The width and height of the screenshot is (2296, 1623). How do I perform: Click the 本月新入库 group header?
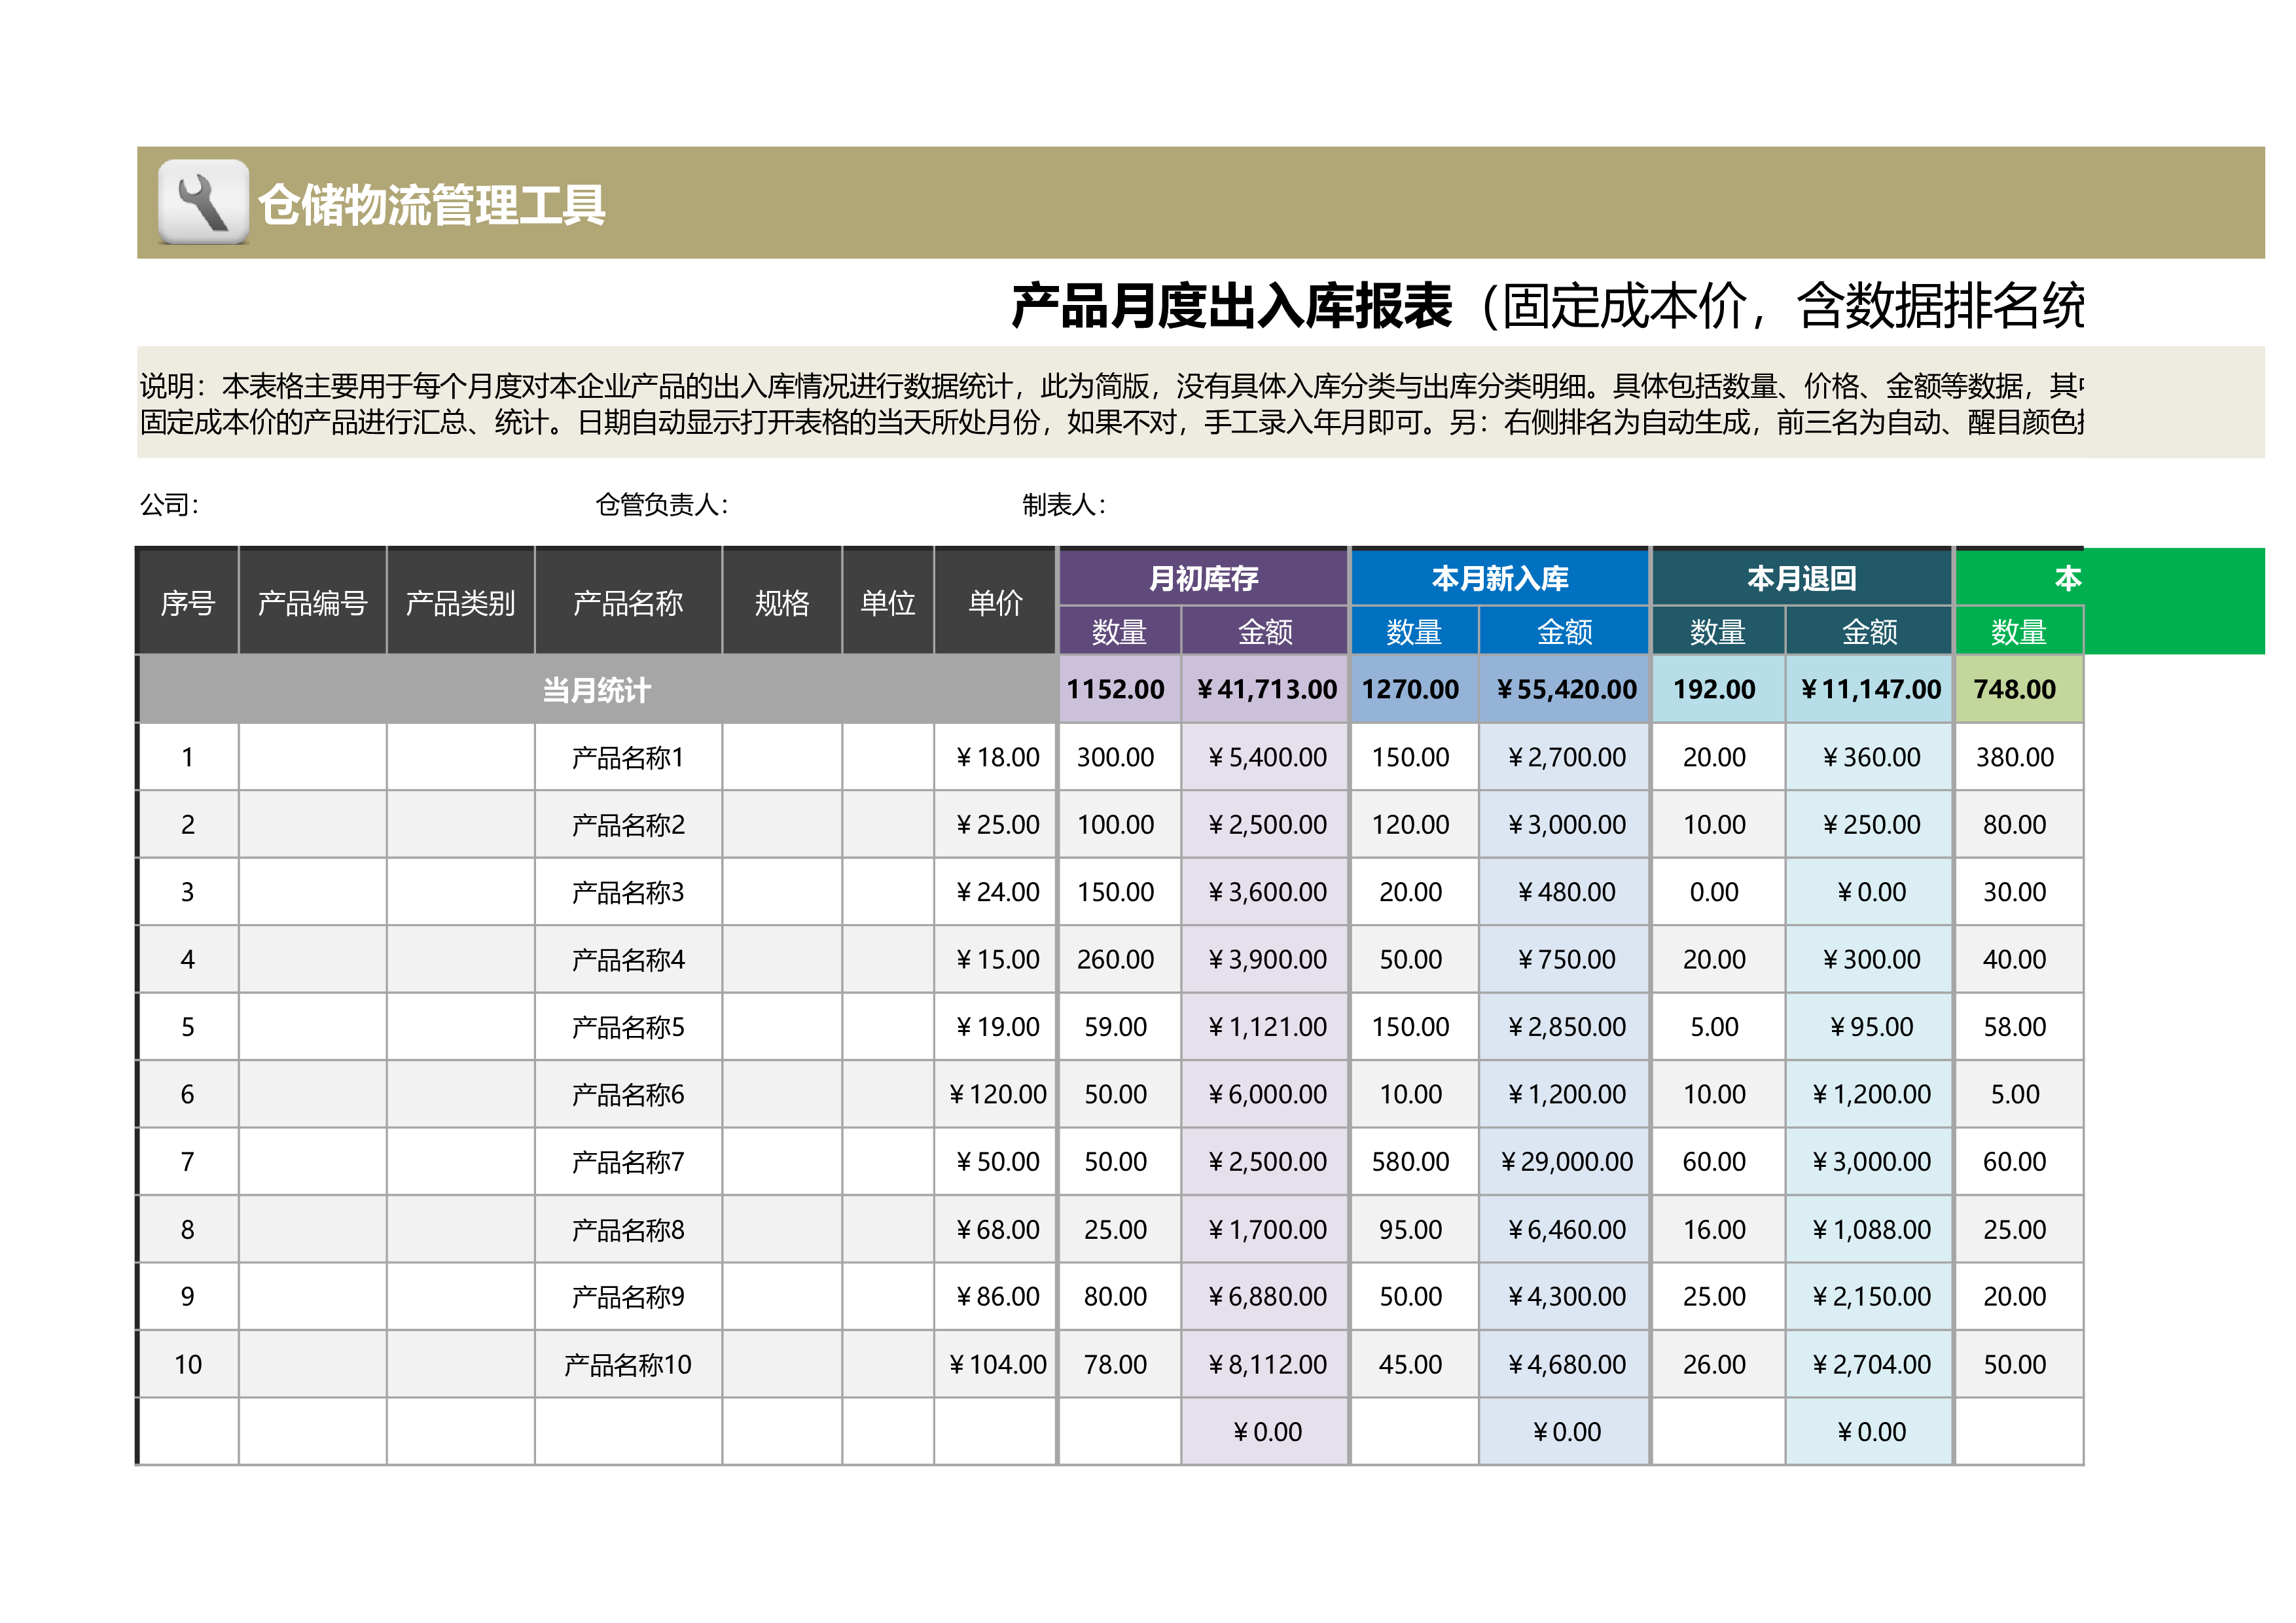pos(1500,578)
